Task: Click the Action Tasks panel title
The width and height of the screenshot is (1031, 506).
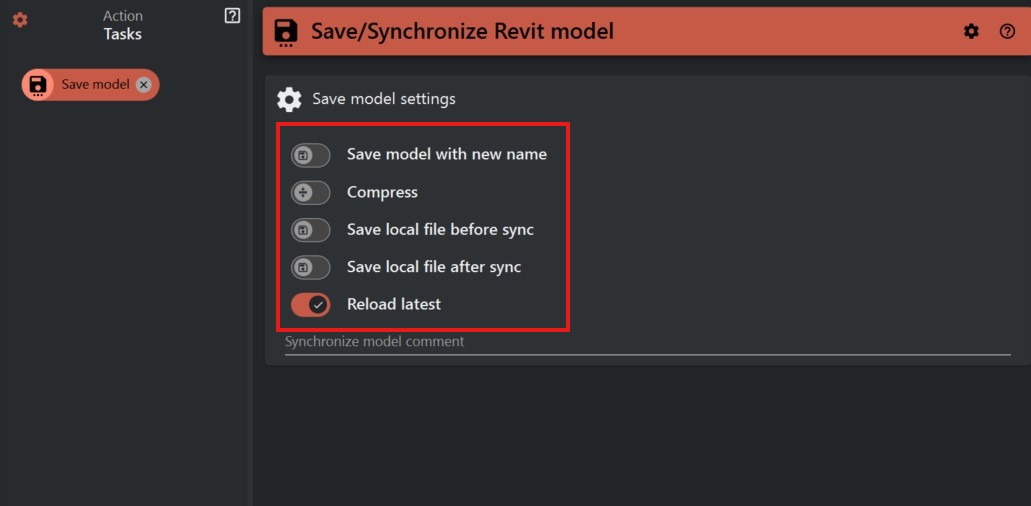Action: tap(122, 25)
